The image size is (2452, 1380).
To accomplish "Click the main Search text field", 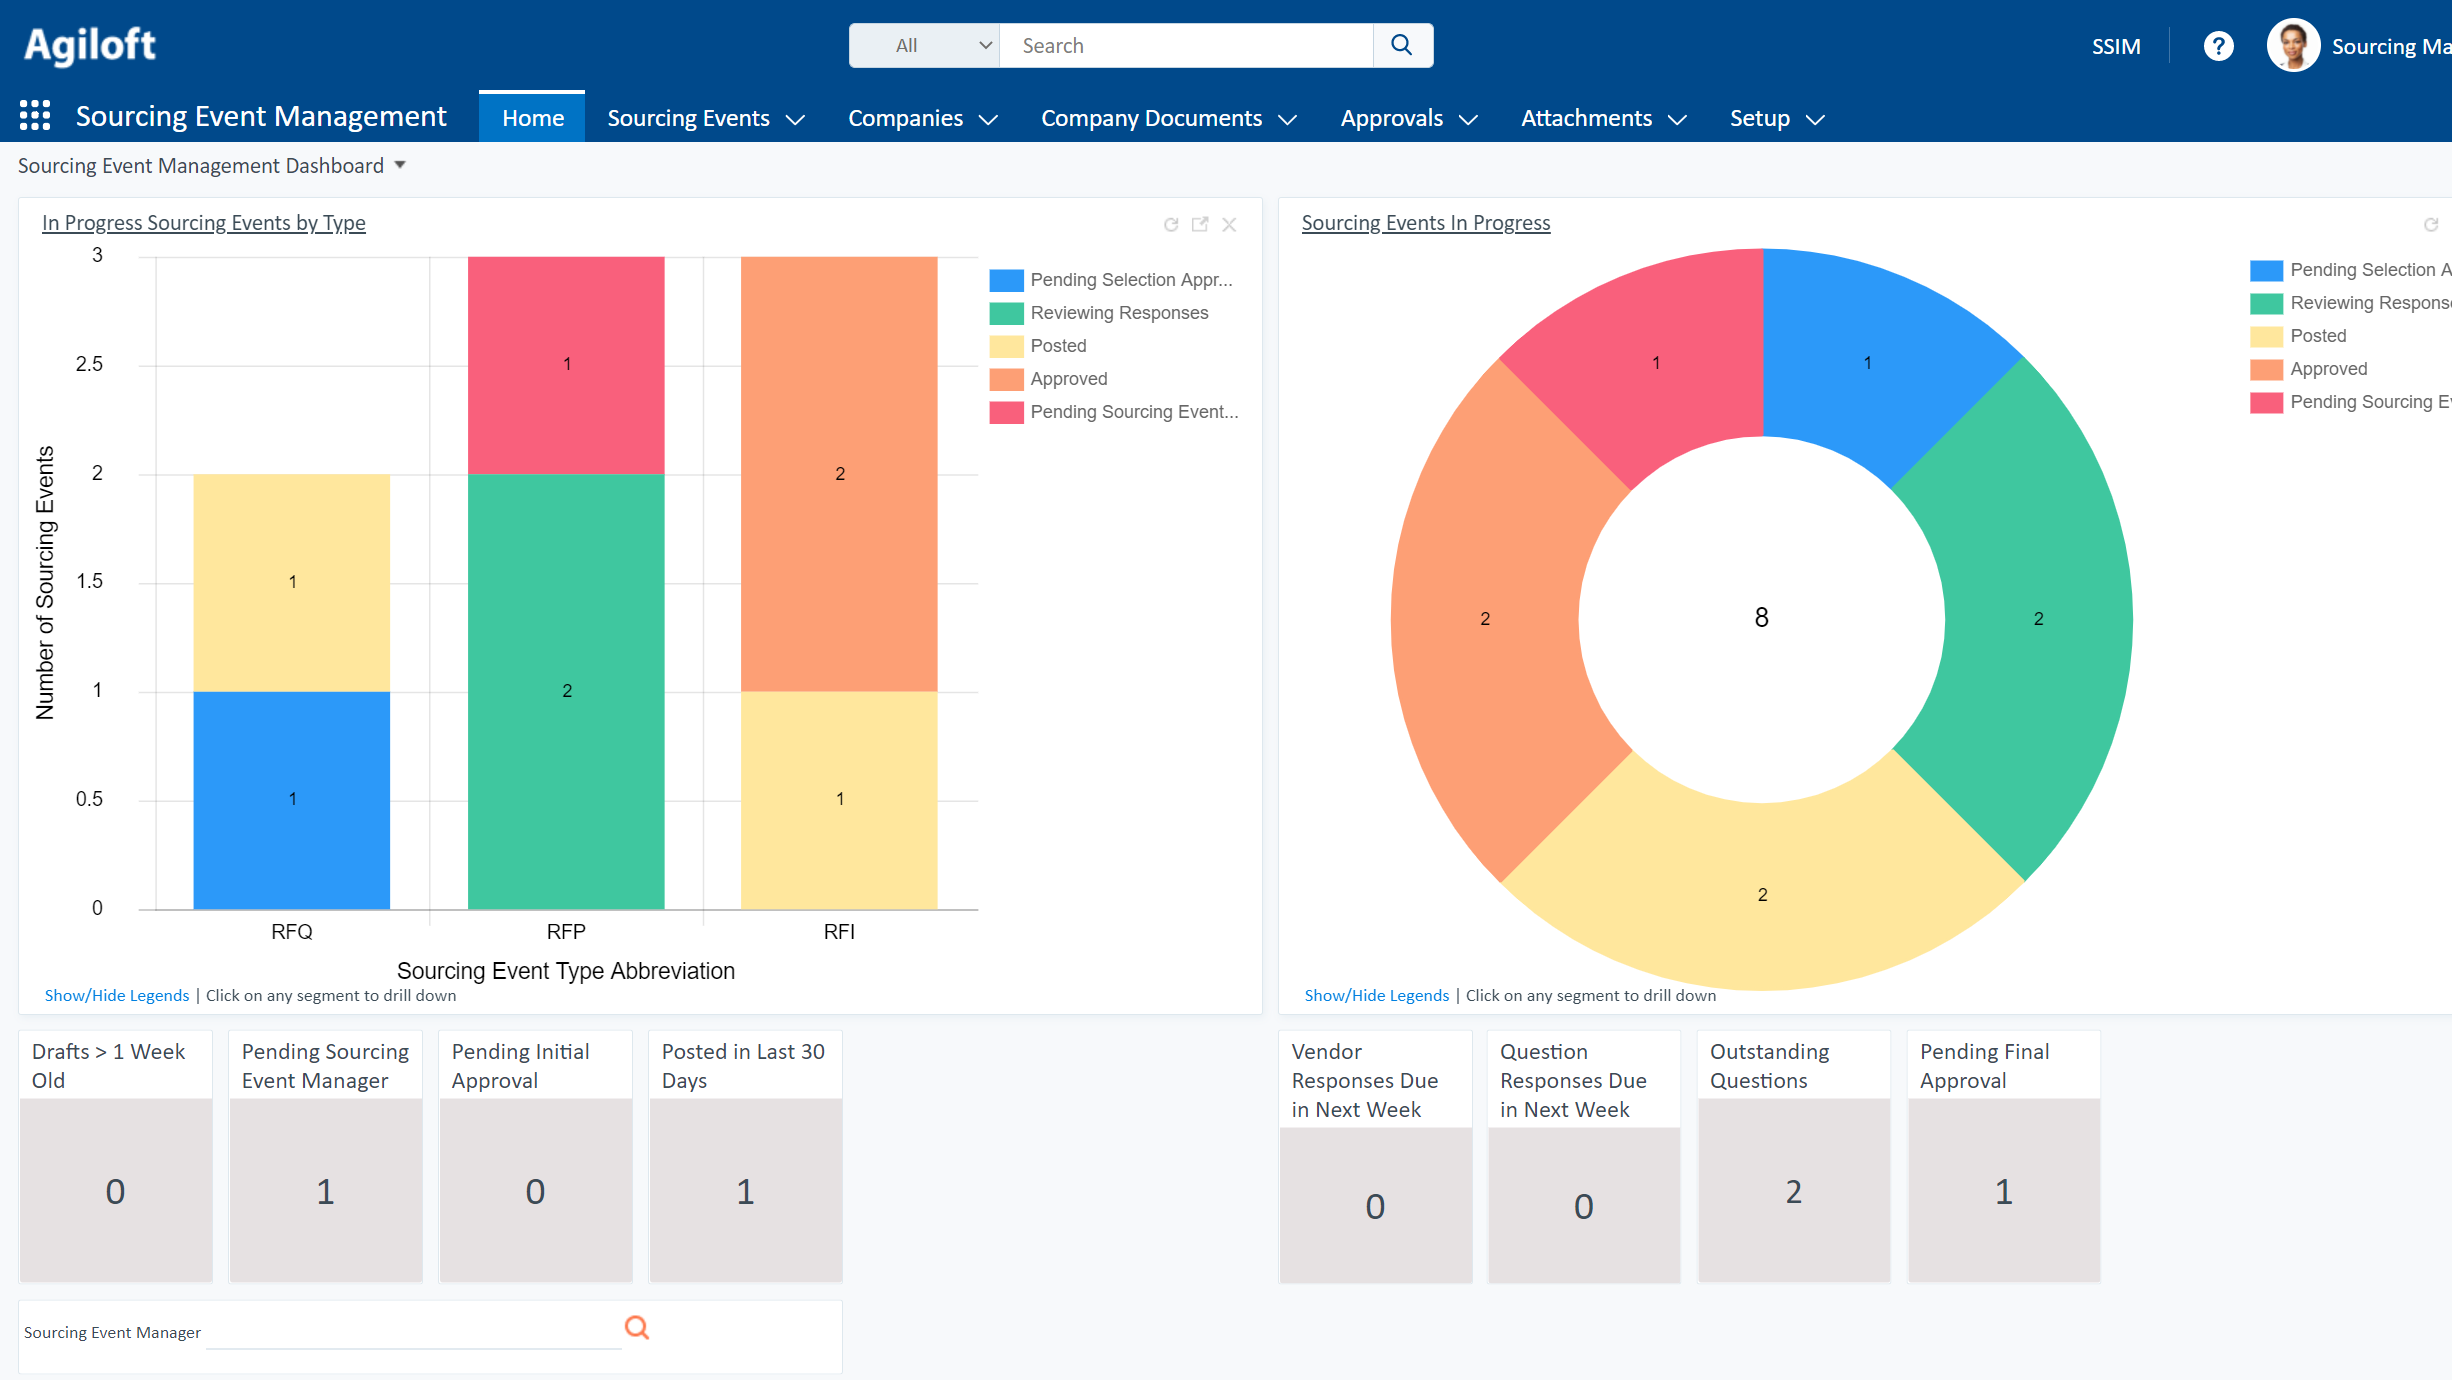I will (x=1186, y=45).
